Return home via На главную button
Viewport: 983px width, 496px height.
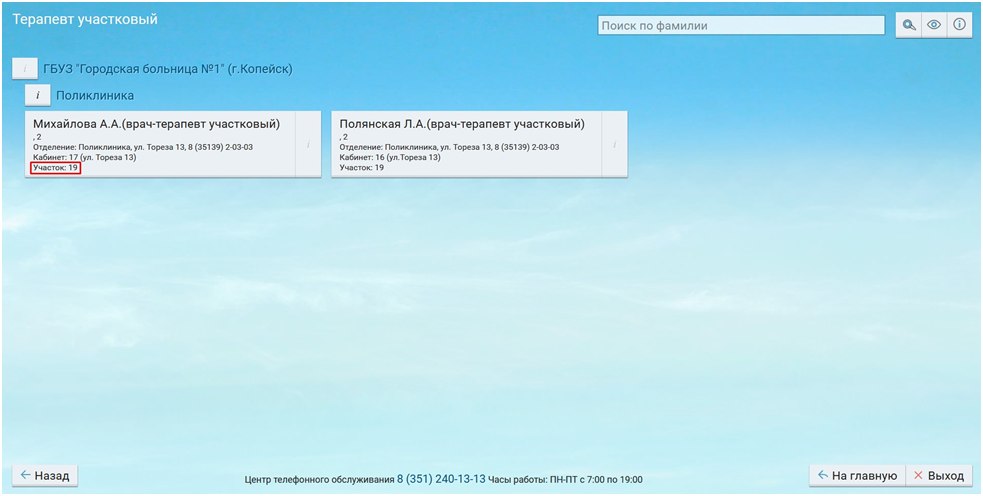[x=857, y=476]
